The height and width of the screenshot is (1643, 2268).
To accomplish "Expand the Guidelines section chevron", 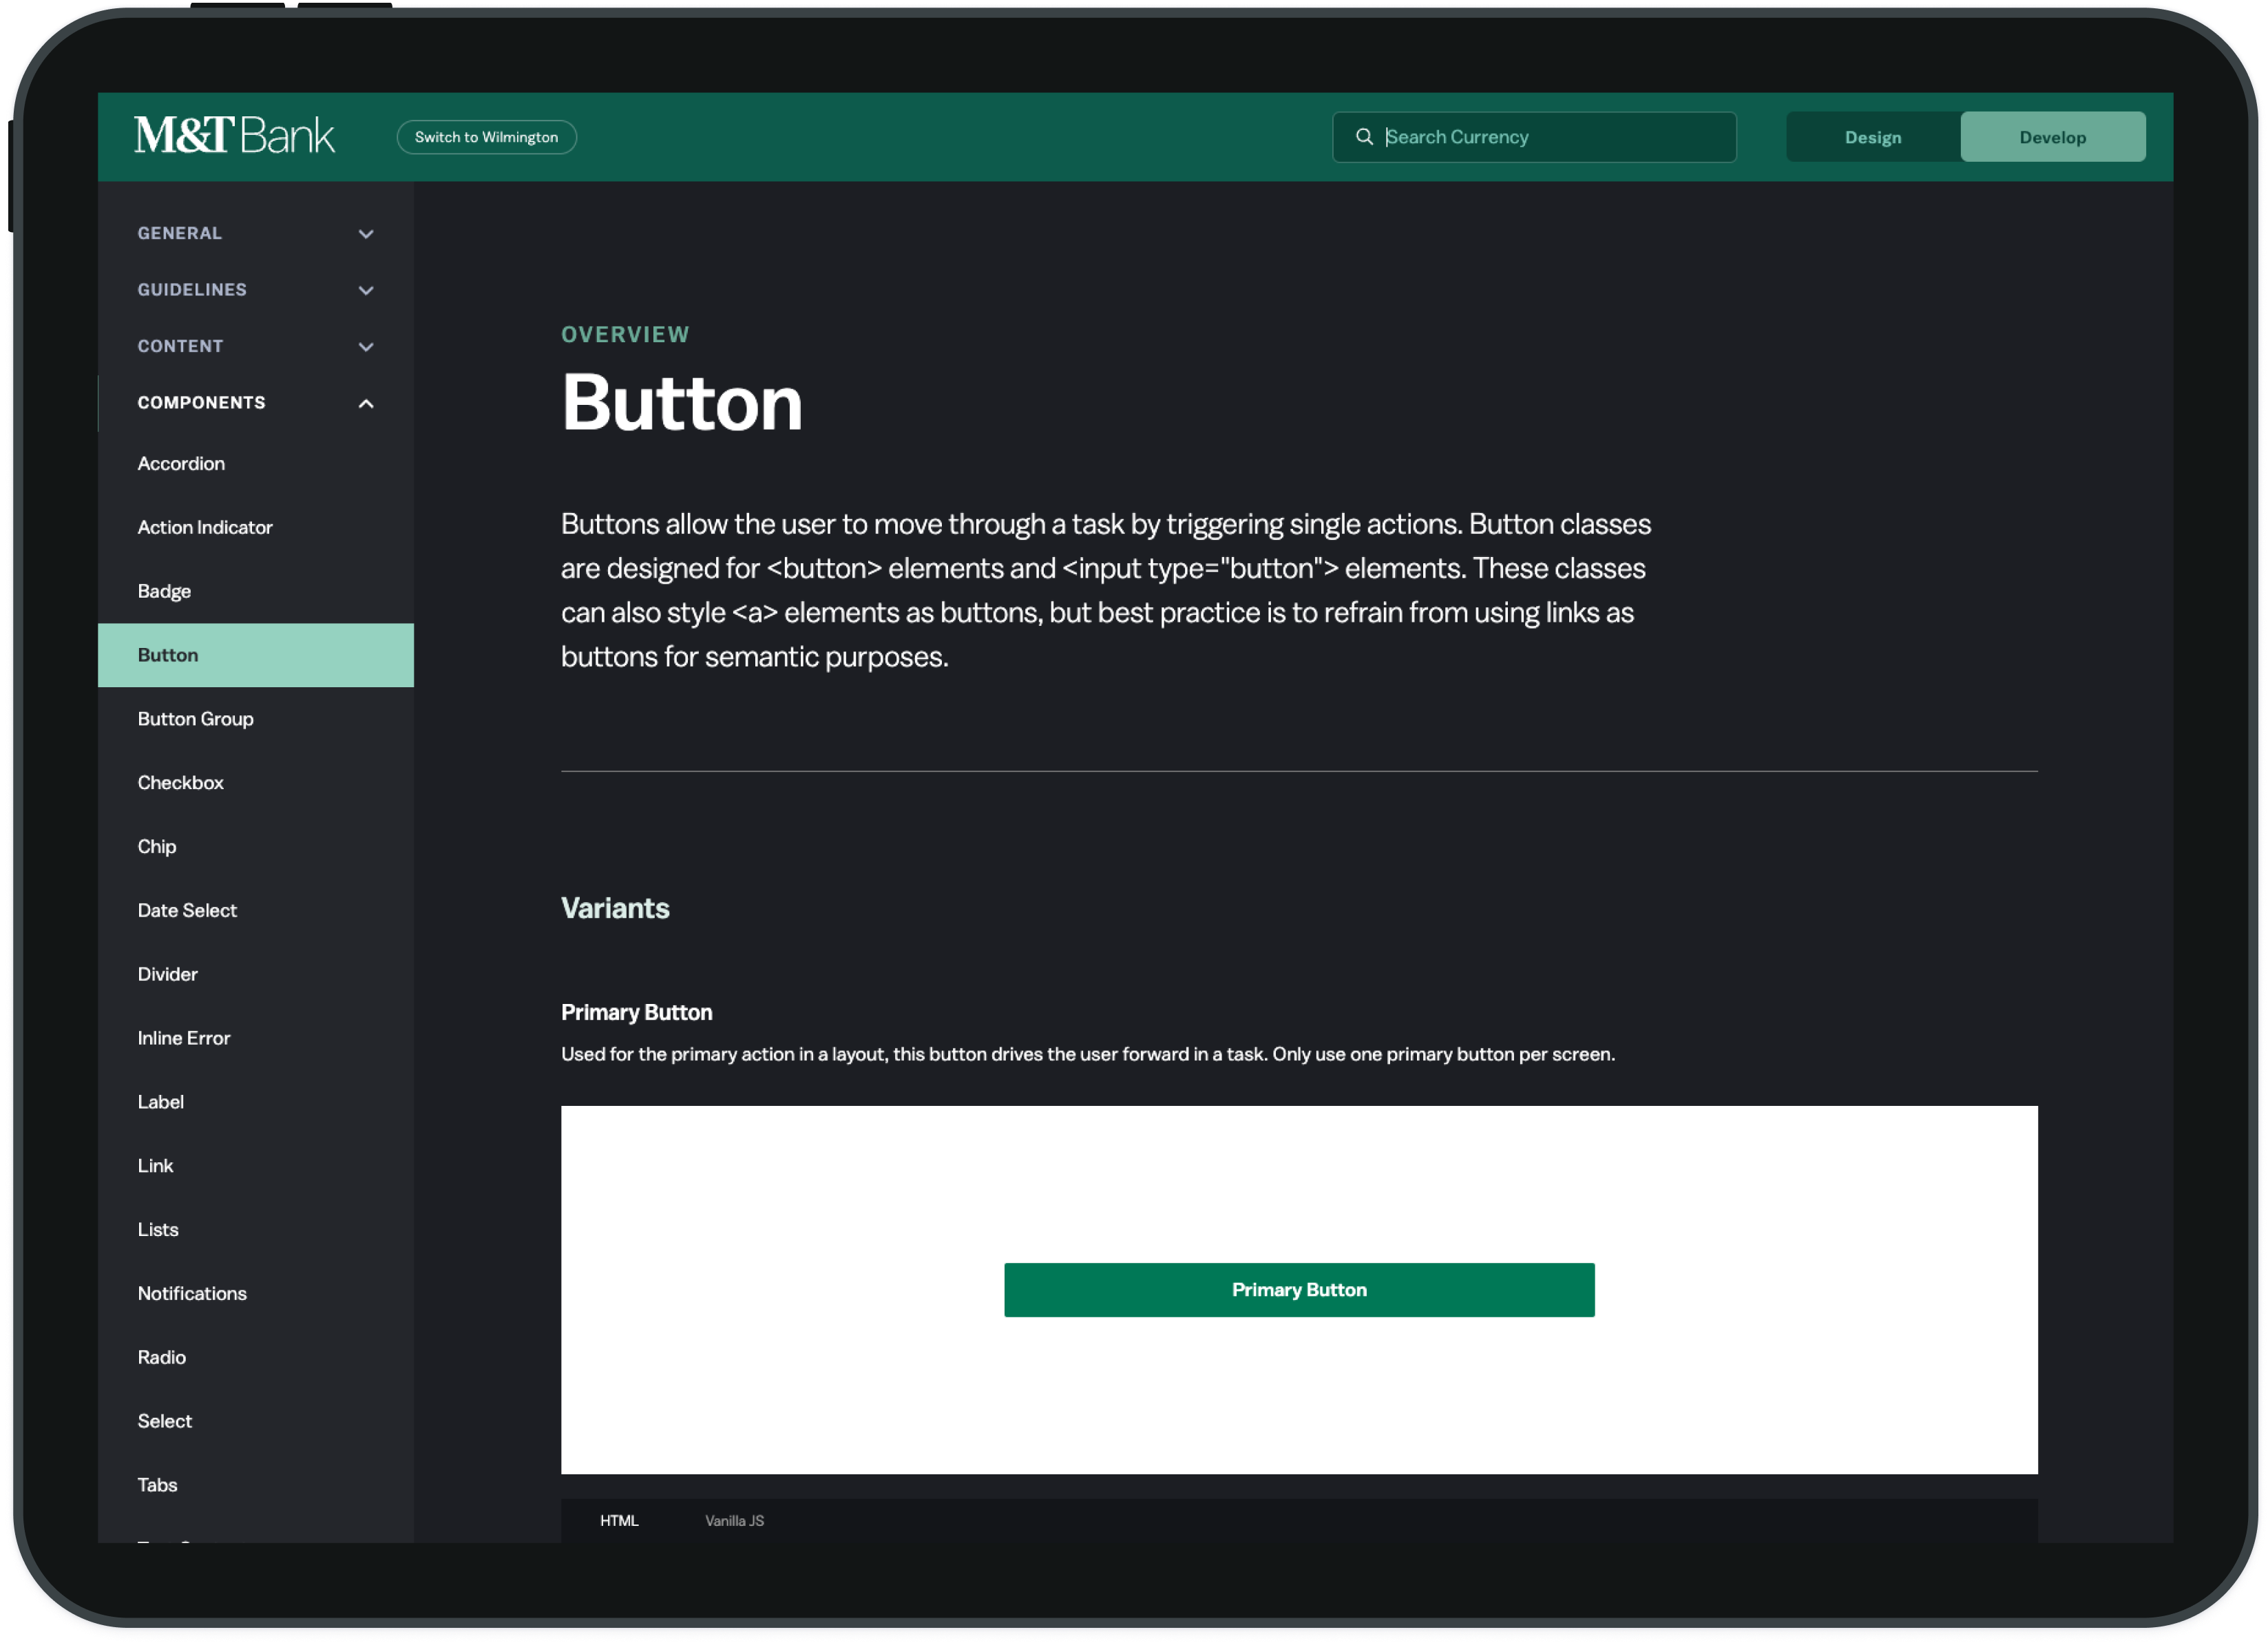I will [366, 291].
